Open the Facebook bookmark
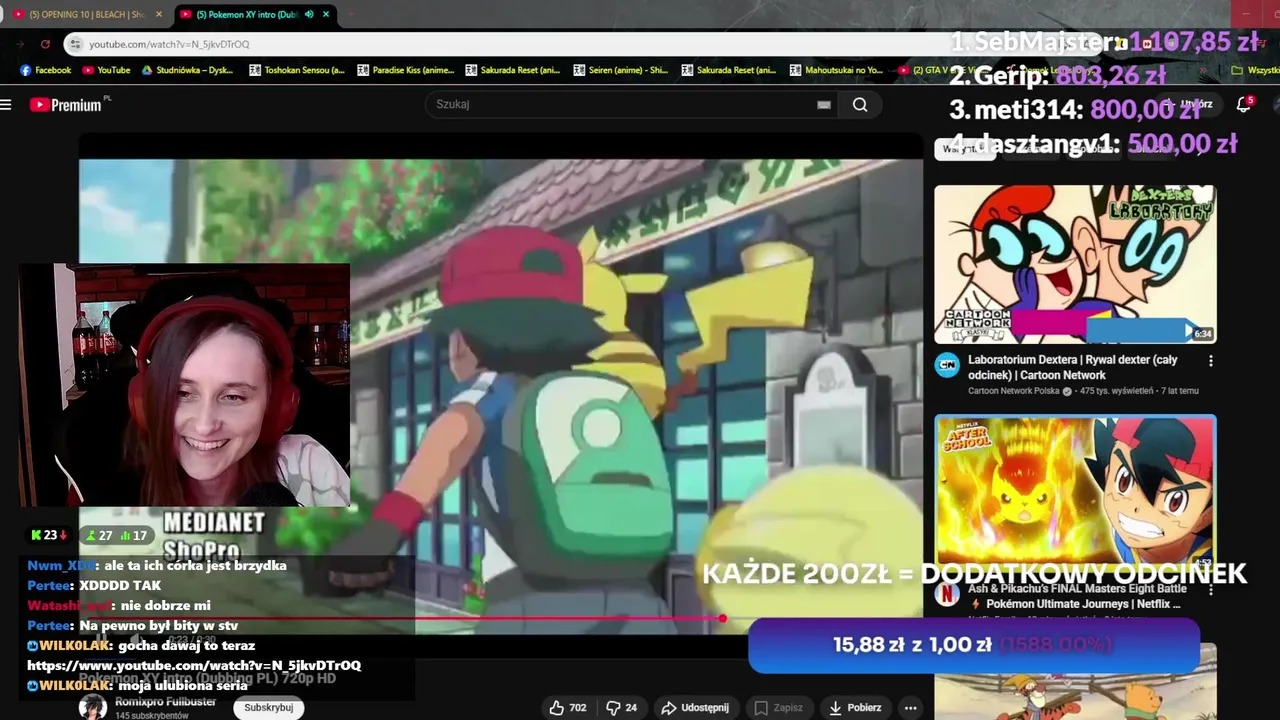The width and height of the screenshot is (1280, 720). 45,70
